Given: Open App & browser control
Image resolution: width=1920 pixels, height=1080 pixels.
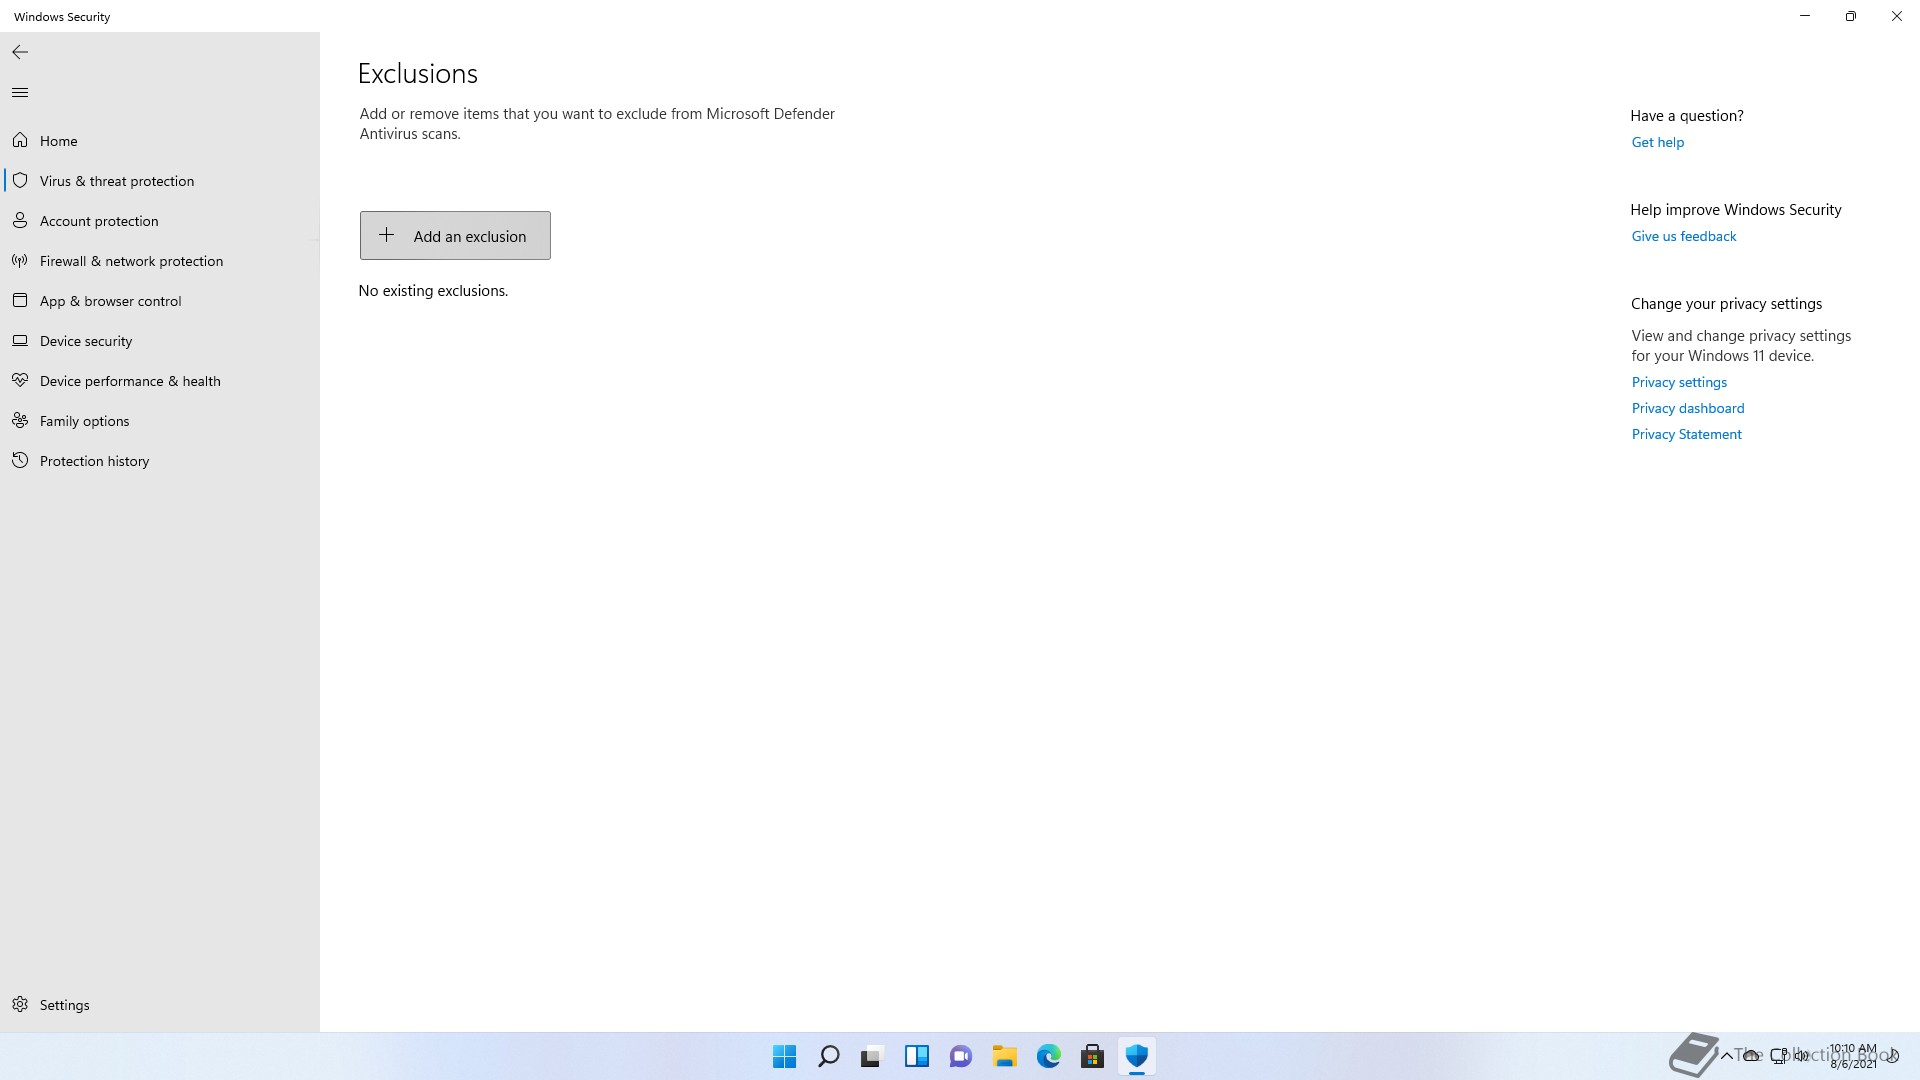Looking at the screenshot, I should coord(160,301).
